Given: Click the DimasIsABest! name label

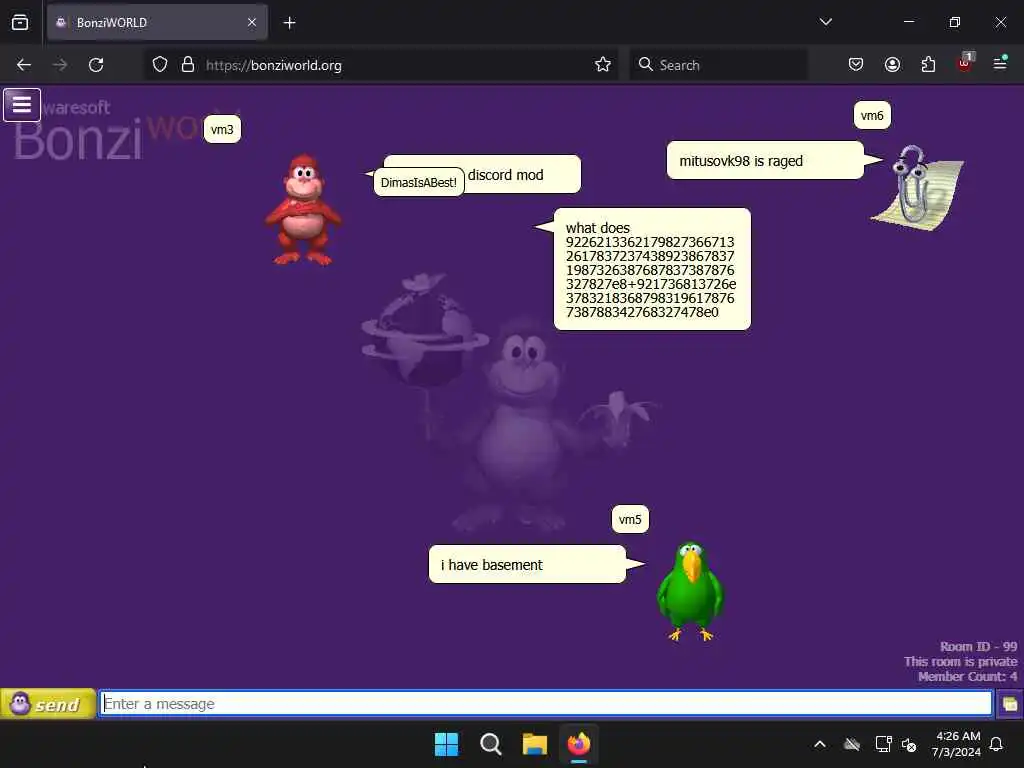Looking at the screenshot, I should [419, 182].
